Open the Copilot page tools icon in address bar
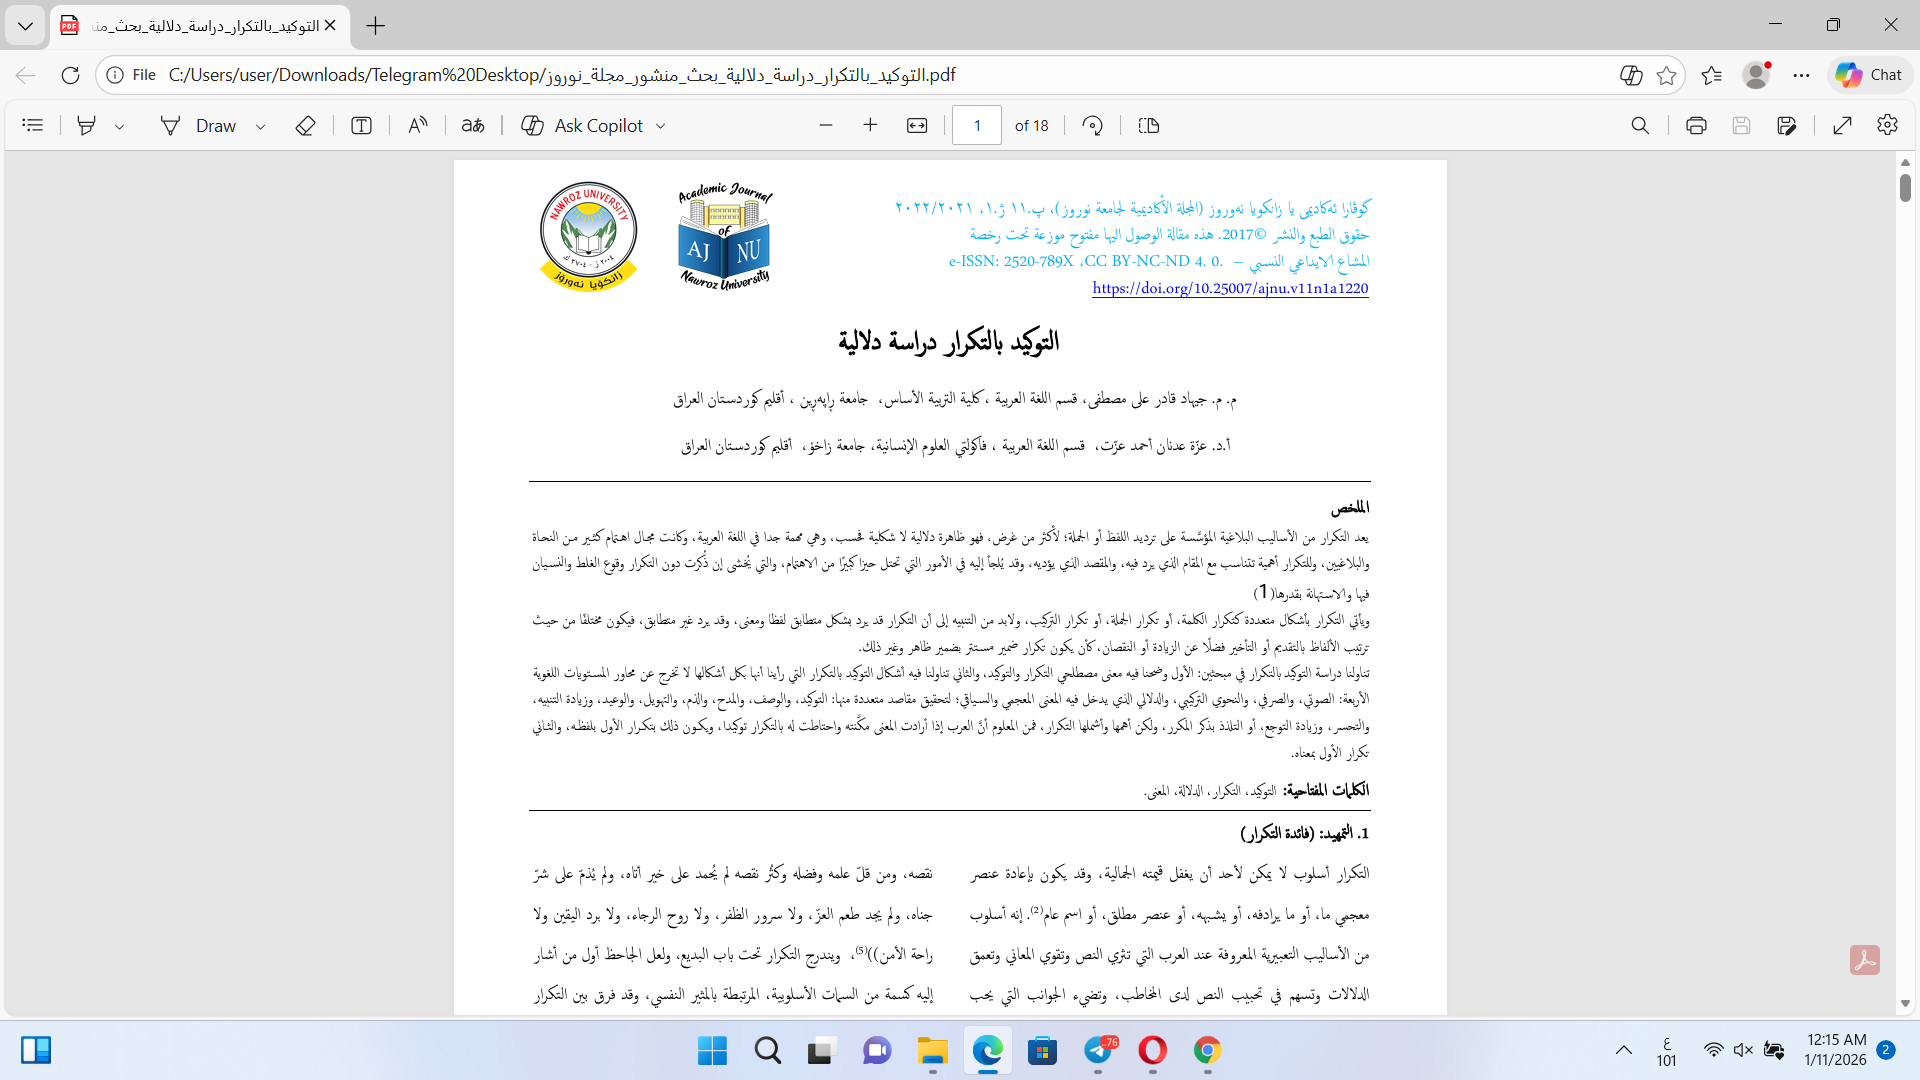This screenshot has height=1080, width=1920. click(x=1631, y=75)
